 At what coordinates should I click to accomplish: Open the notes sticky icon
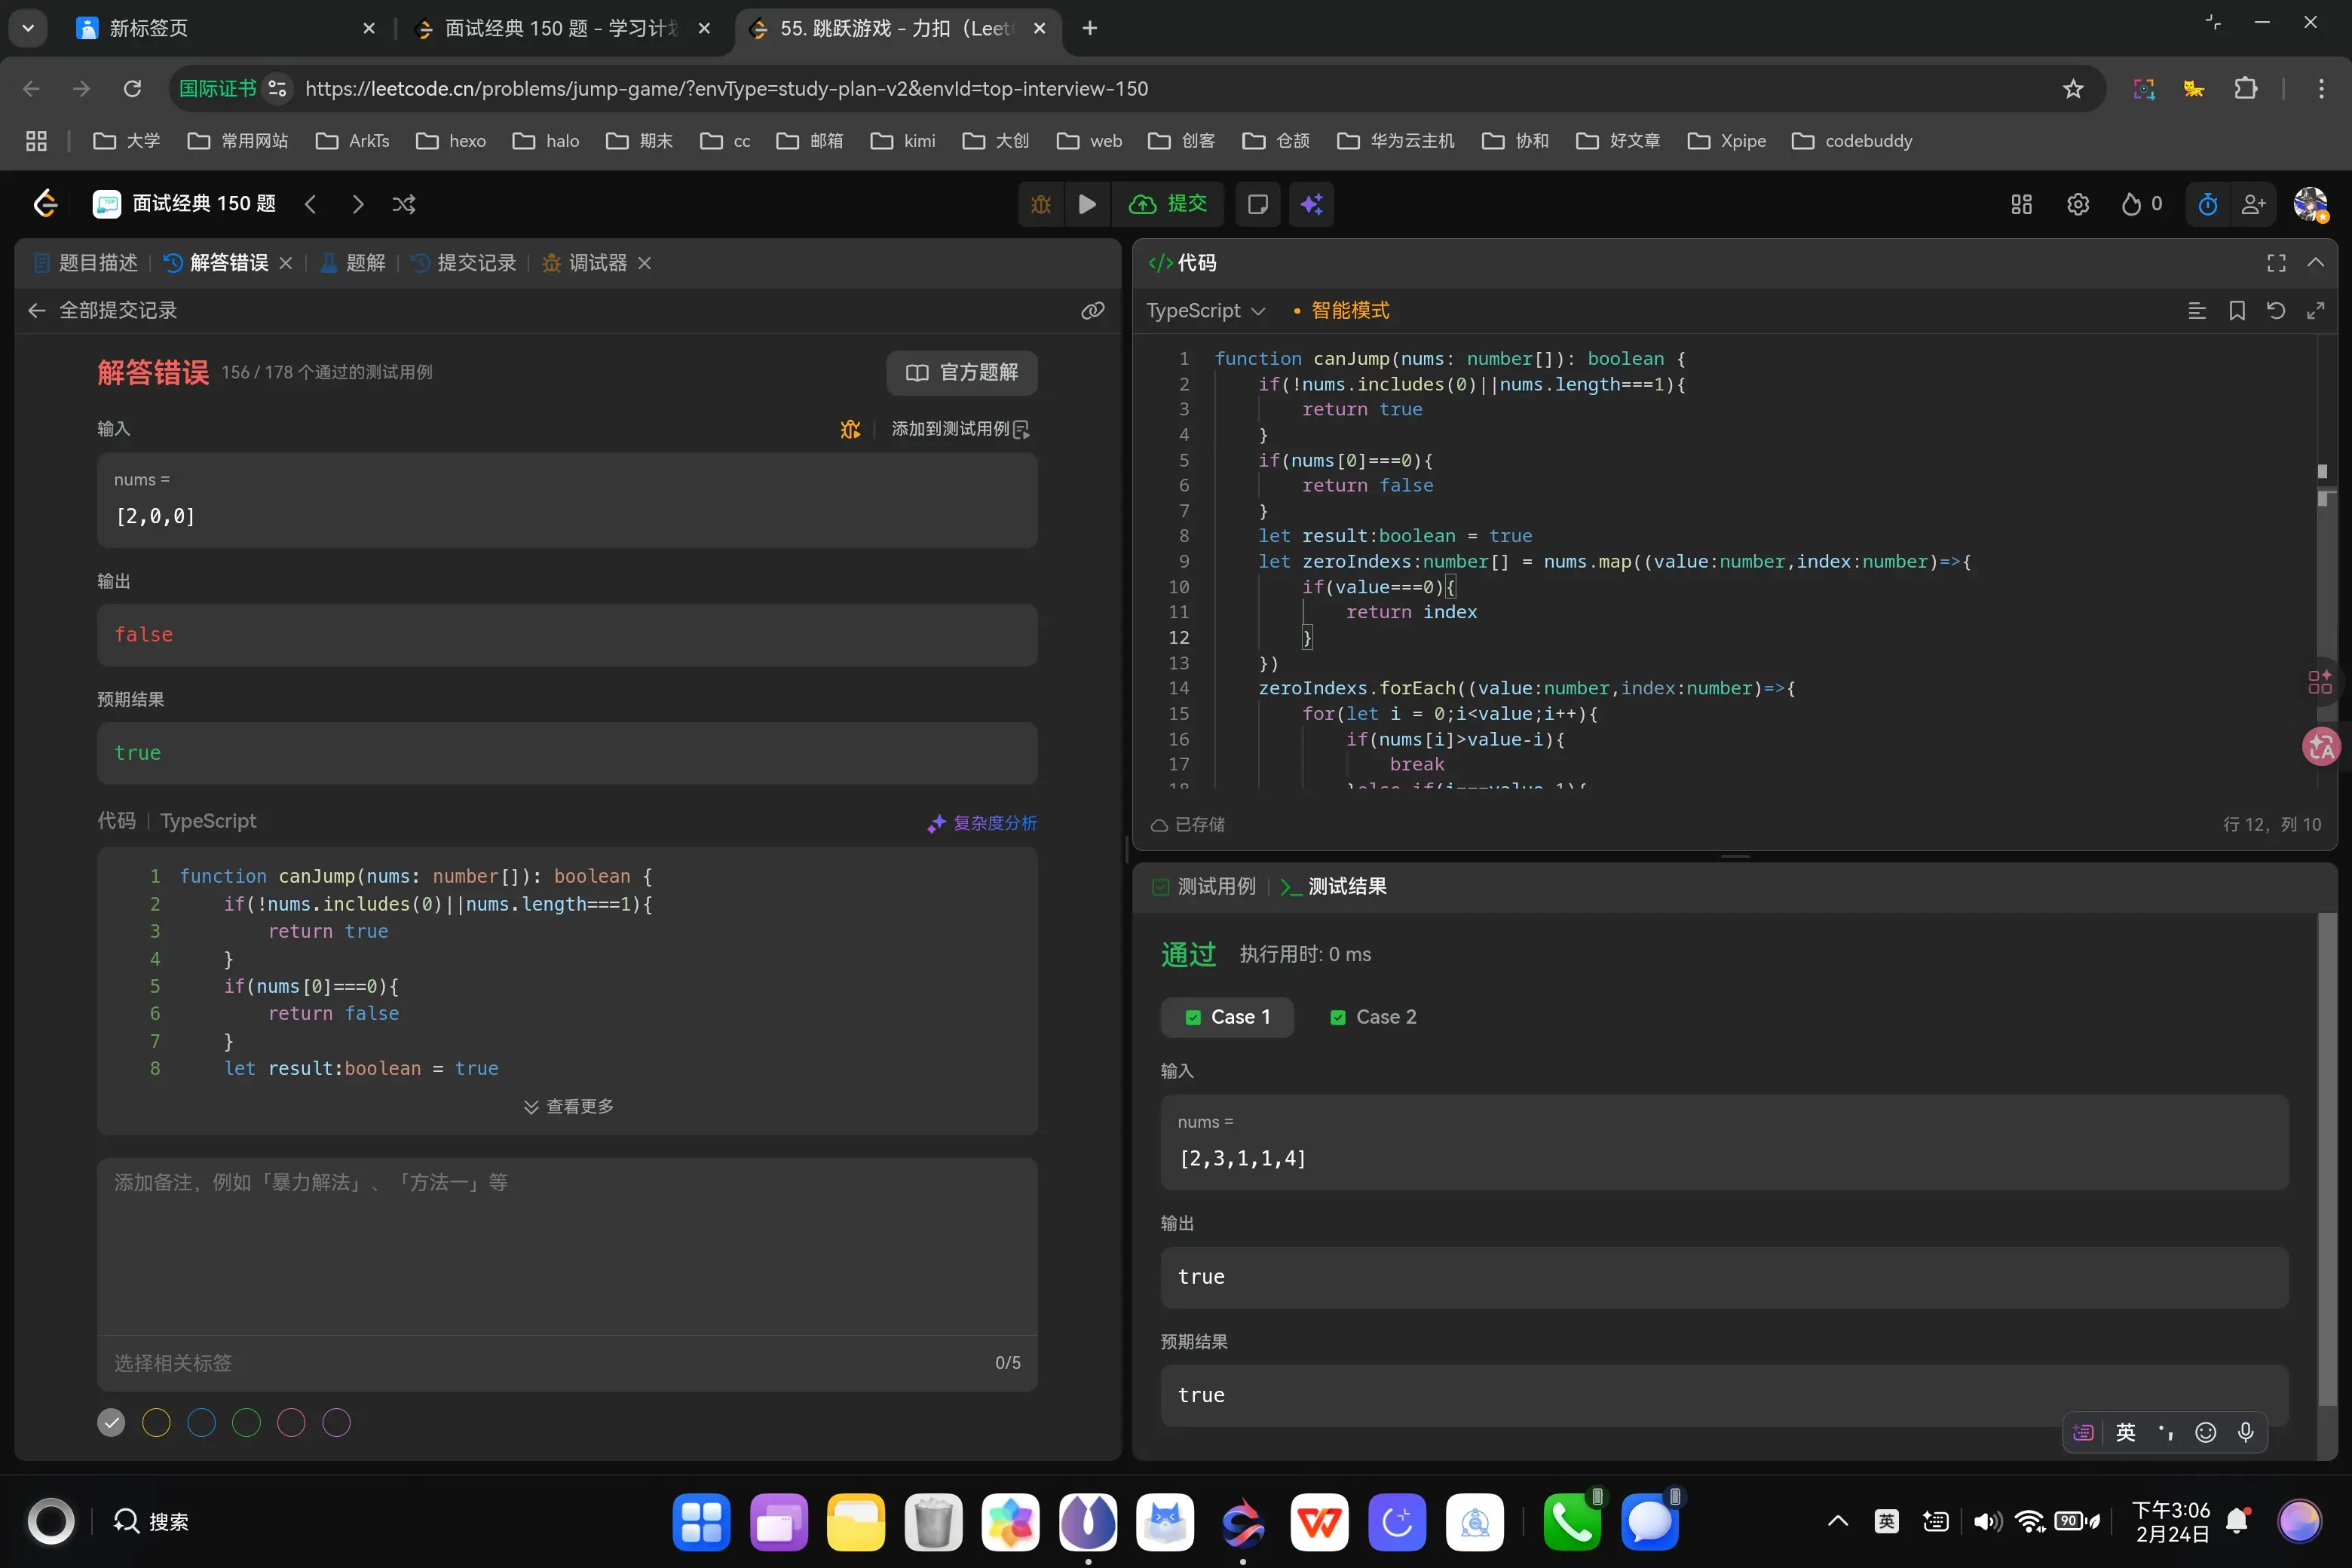pos(1258,204)
